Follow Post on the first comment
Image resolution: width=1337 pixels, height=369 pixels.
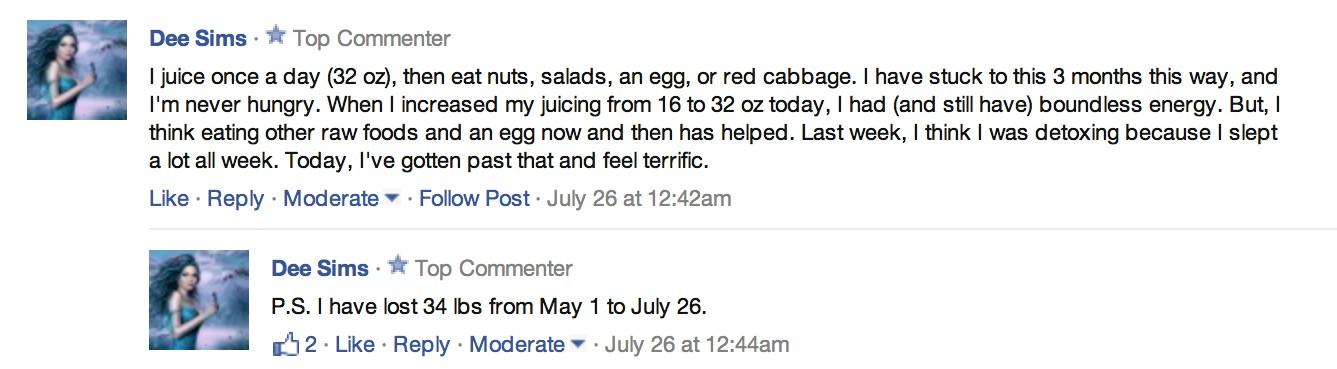(474, 199)
